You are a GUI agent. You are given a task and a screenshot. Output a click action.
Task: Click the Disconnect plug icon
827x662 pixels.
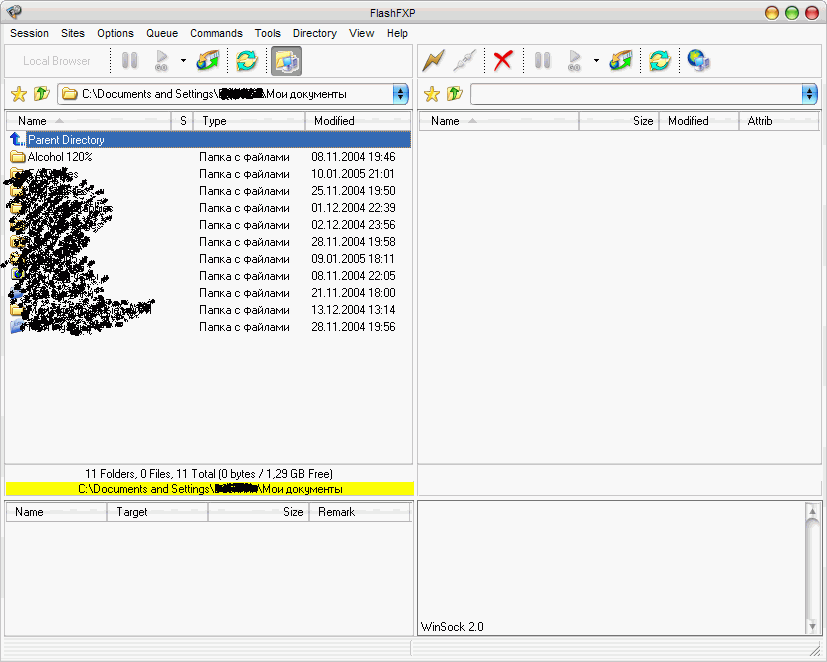click(465, 61)
